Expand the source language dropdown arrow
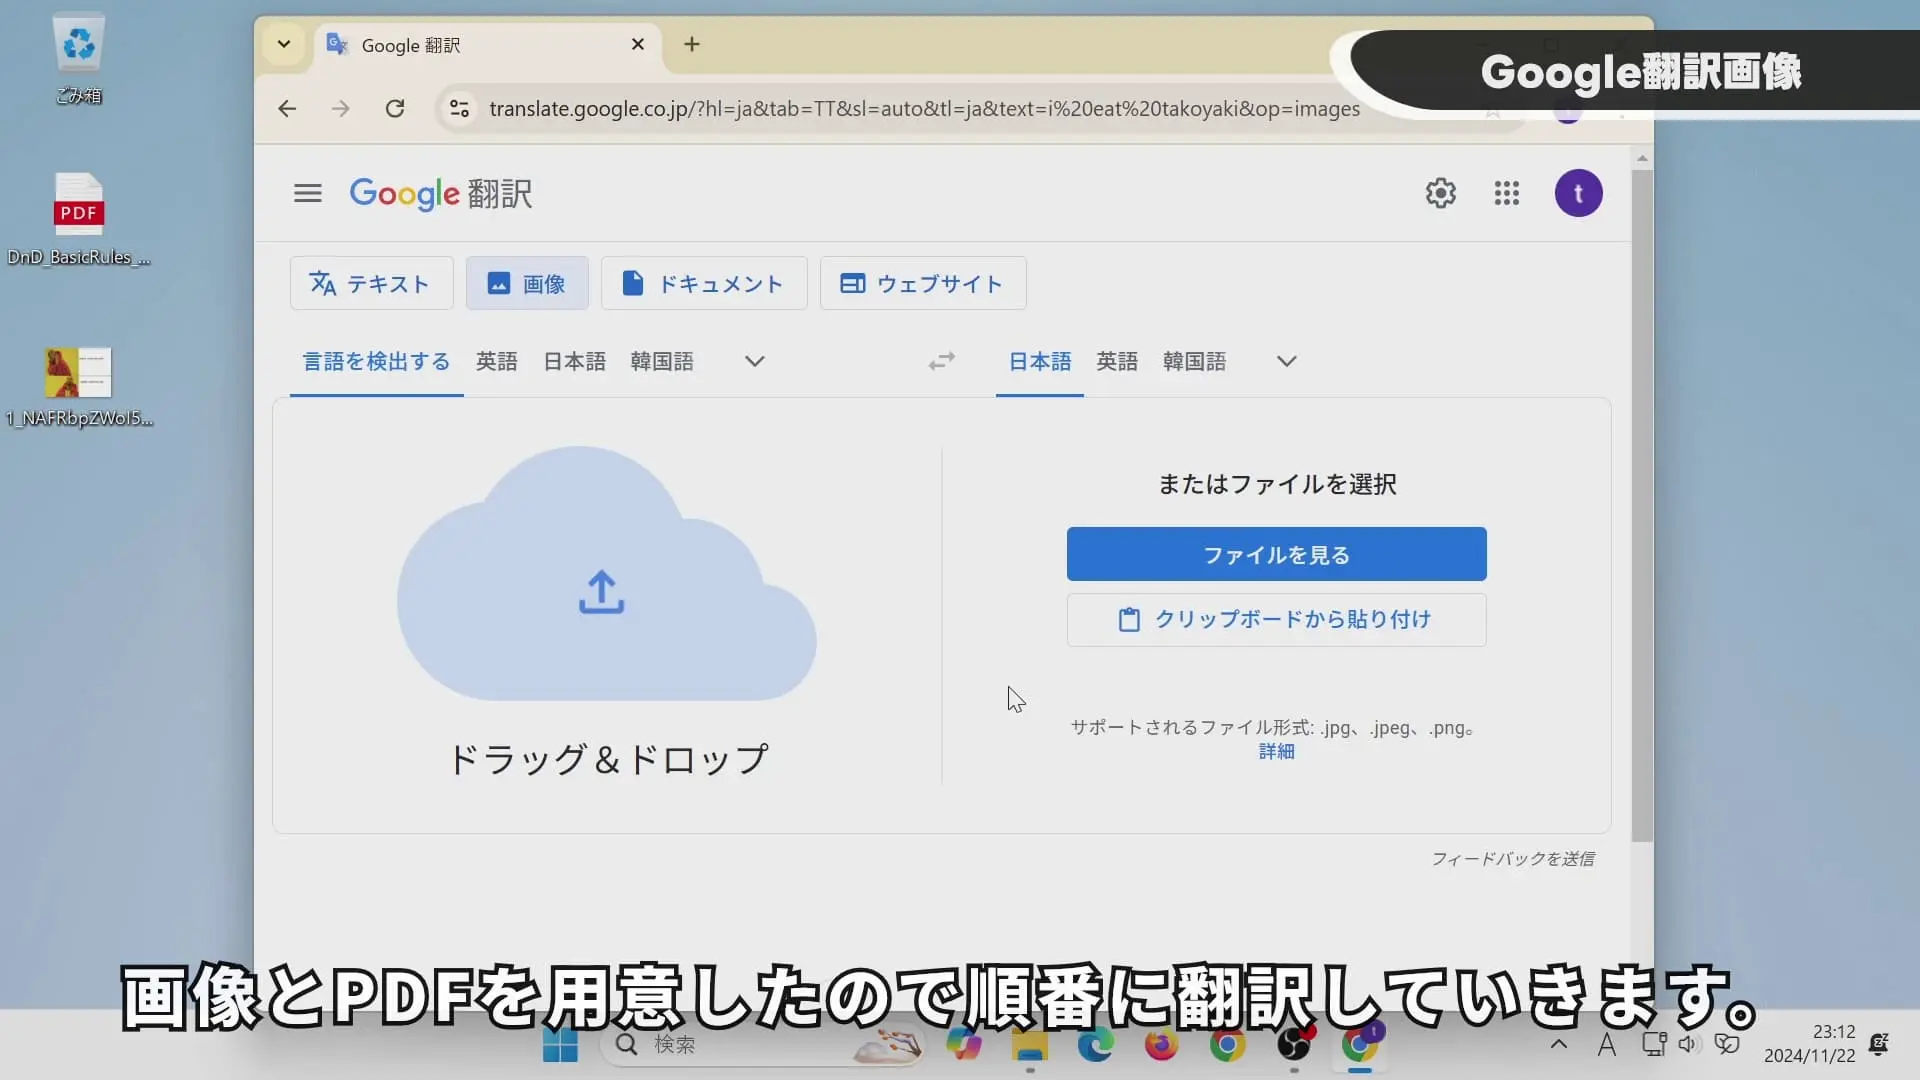 (x=753, y=361)
